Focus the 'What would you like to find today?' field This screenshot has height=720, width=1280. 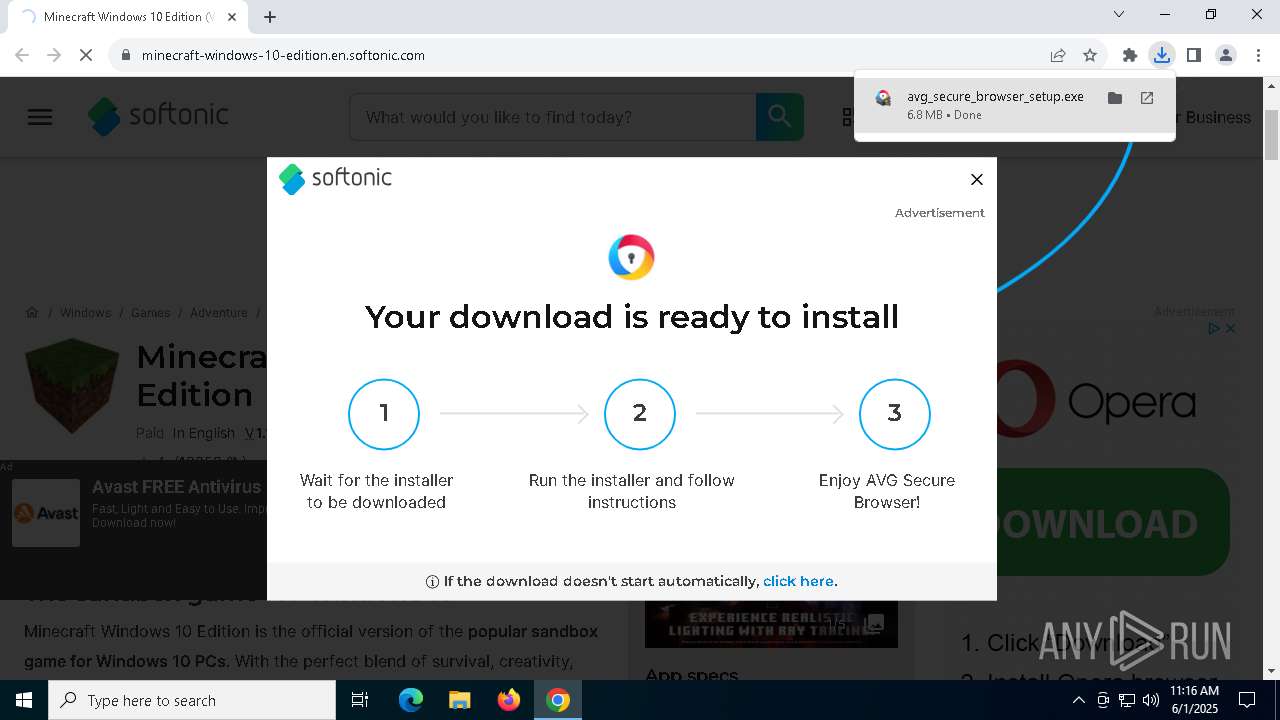(553, 117)
